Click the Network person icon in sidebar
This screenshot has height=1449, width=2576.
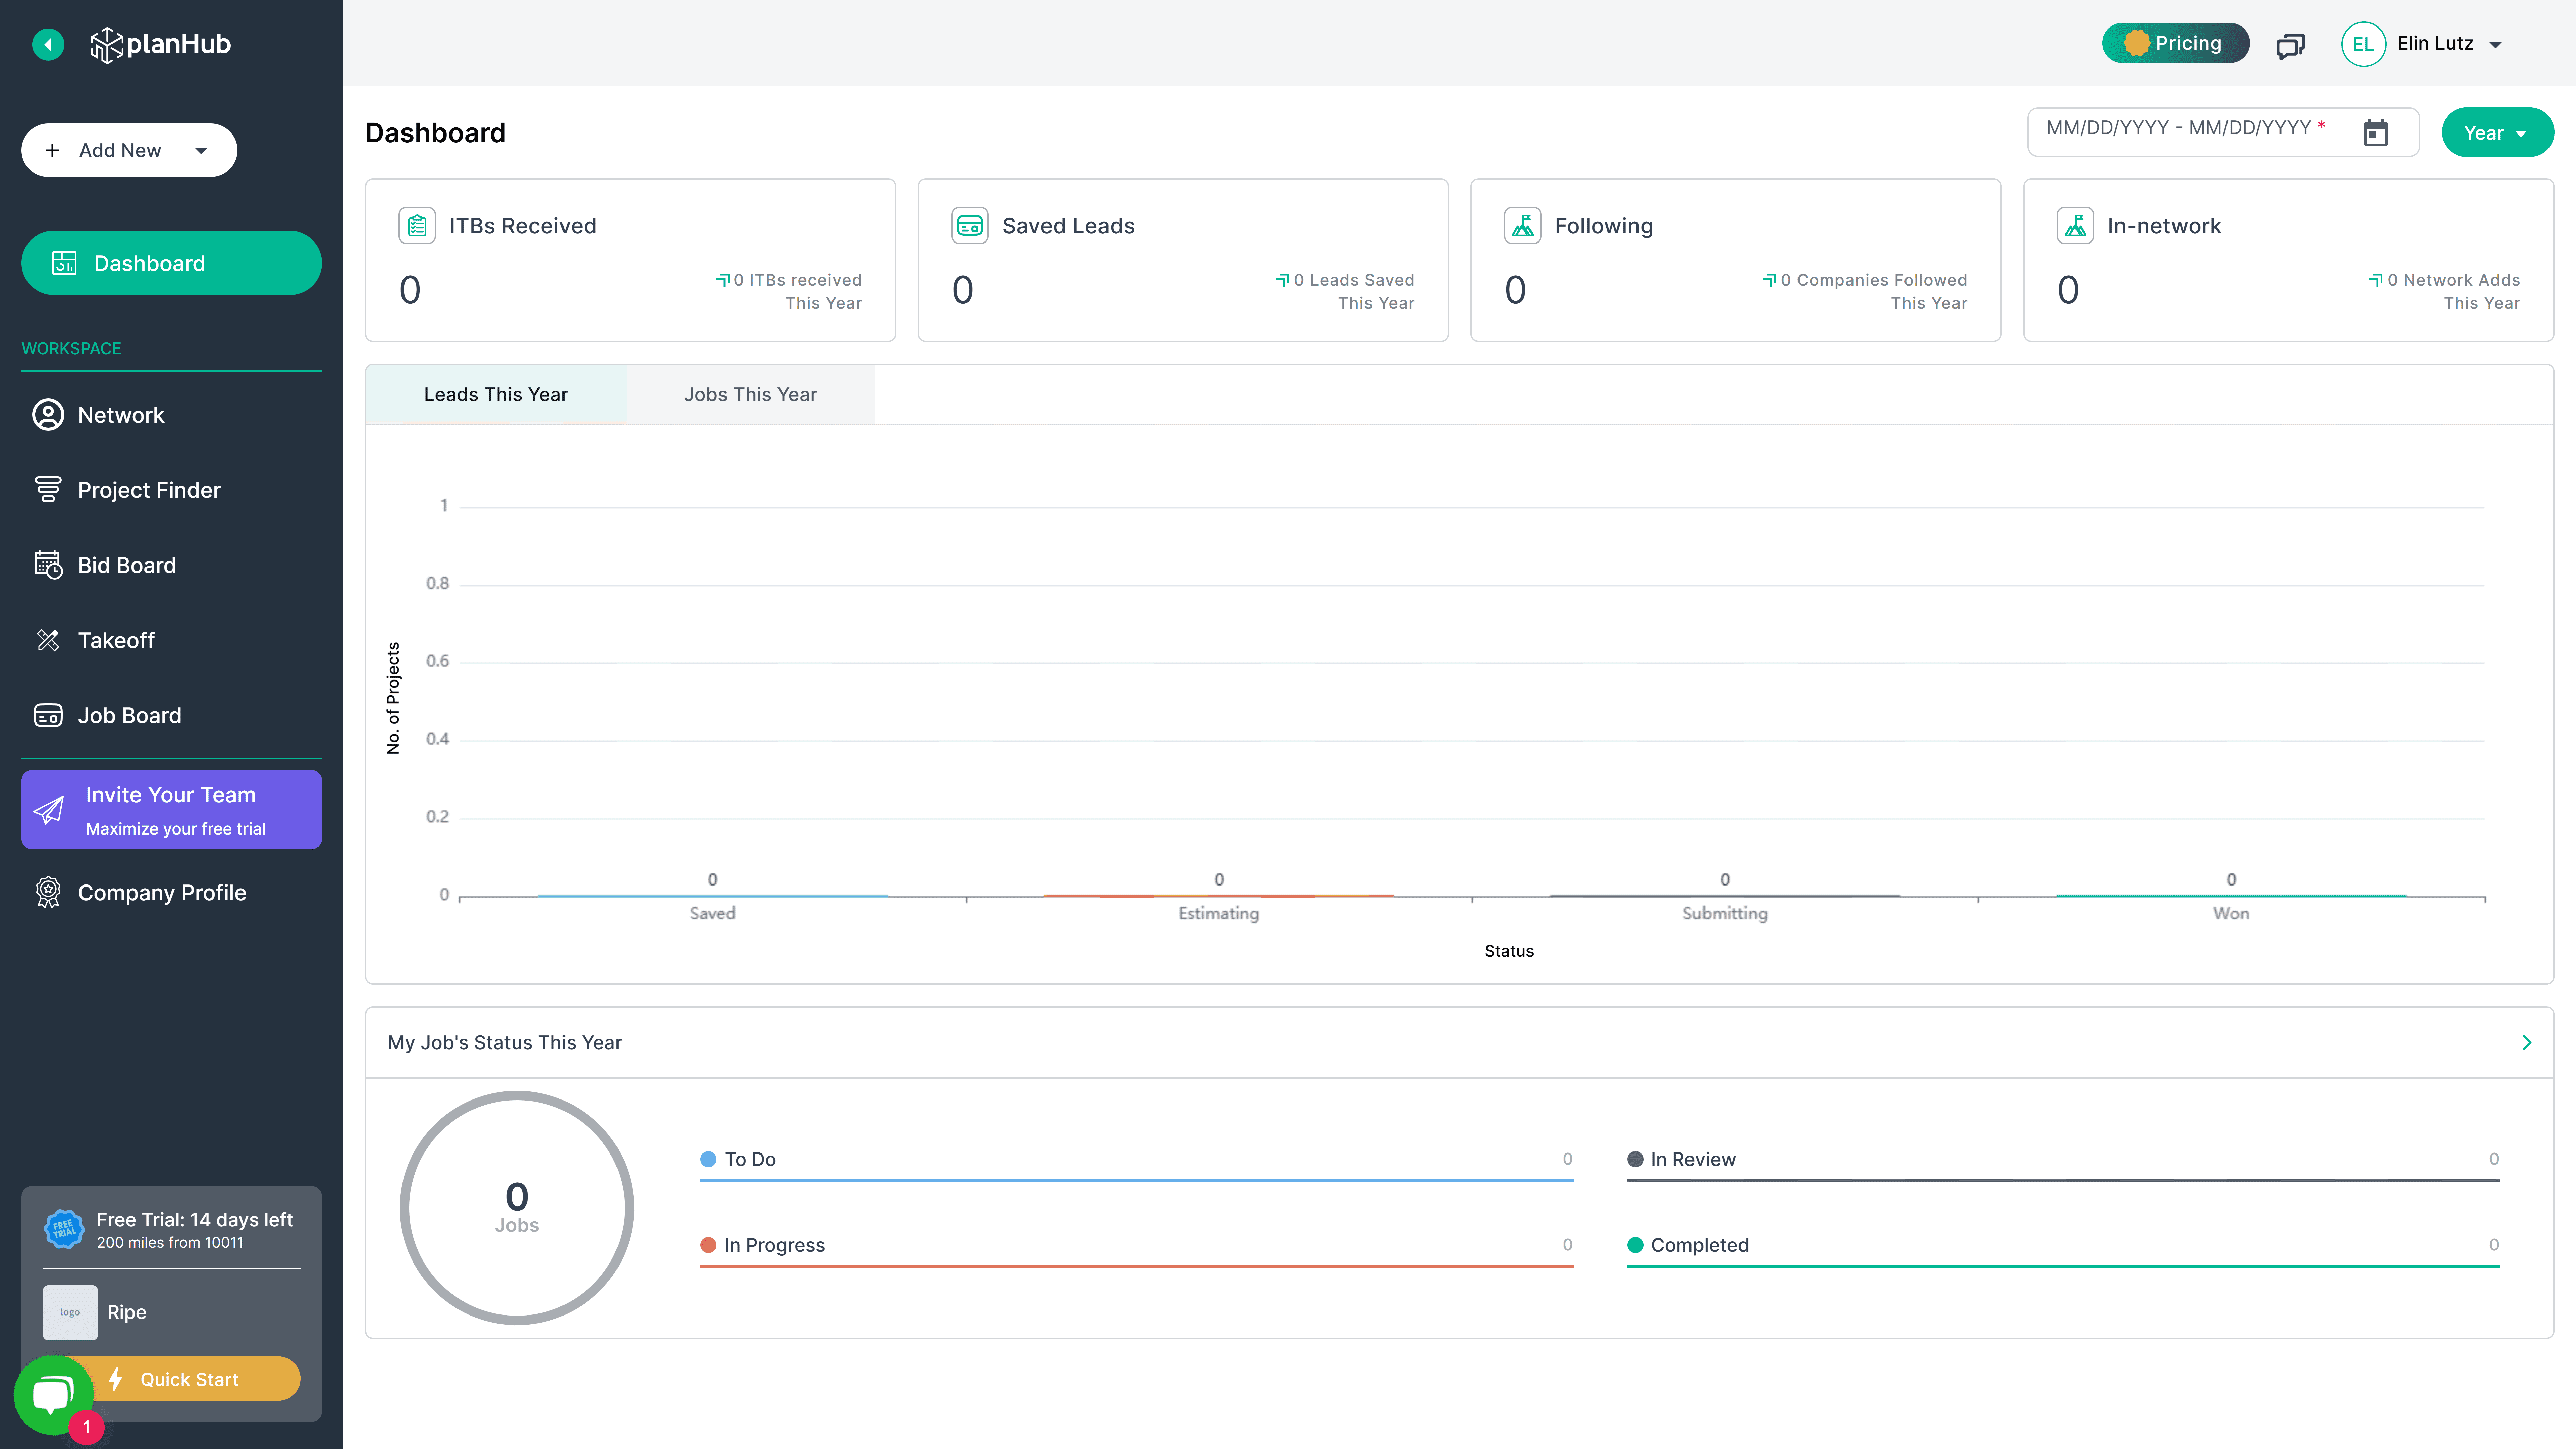(x=48, y=415)
